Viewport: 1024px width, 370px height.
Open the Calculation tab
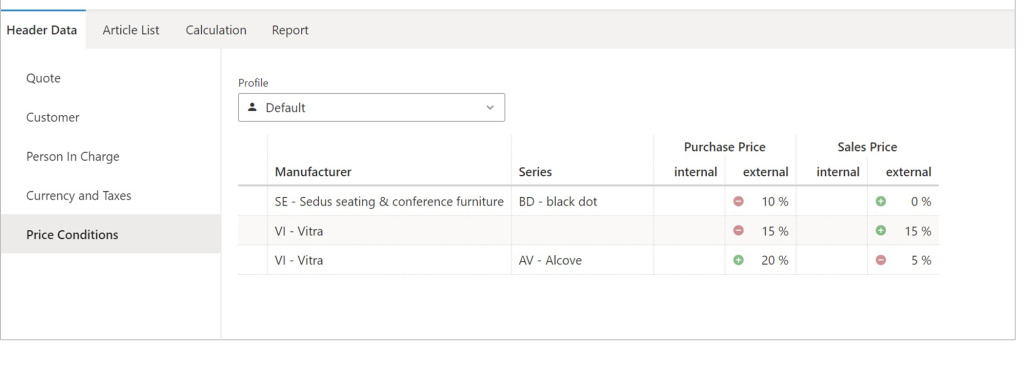(216, 30)
